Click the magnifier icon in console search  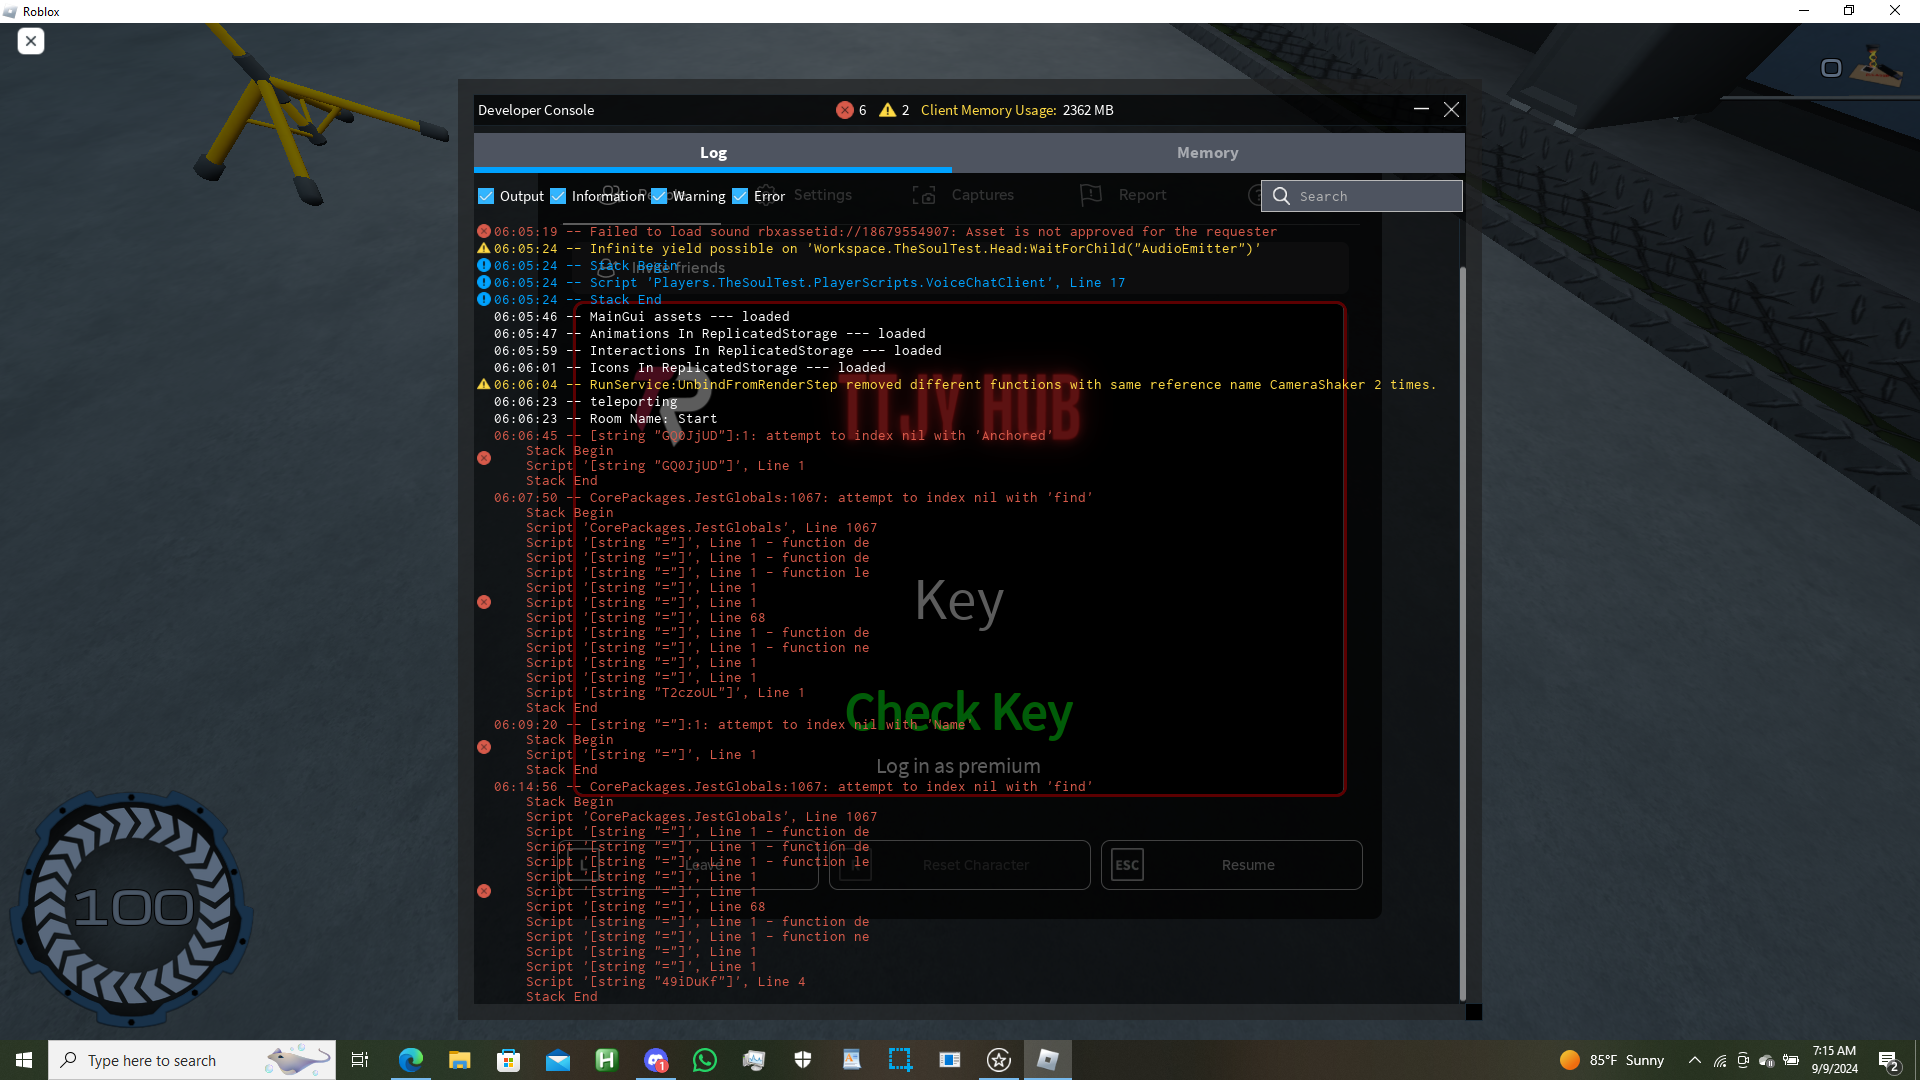pos(1281,196)
